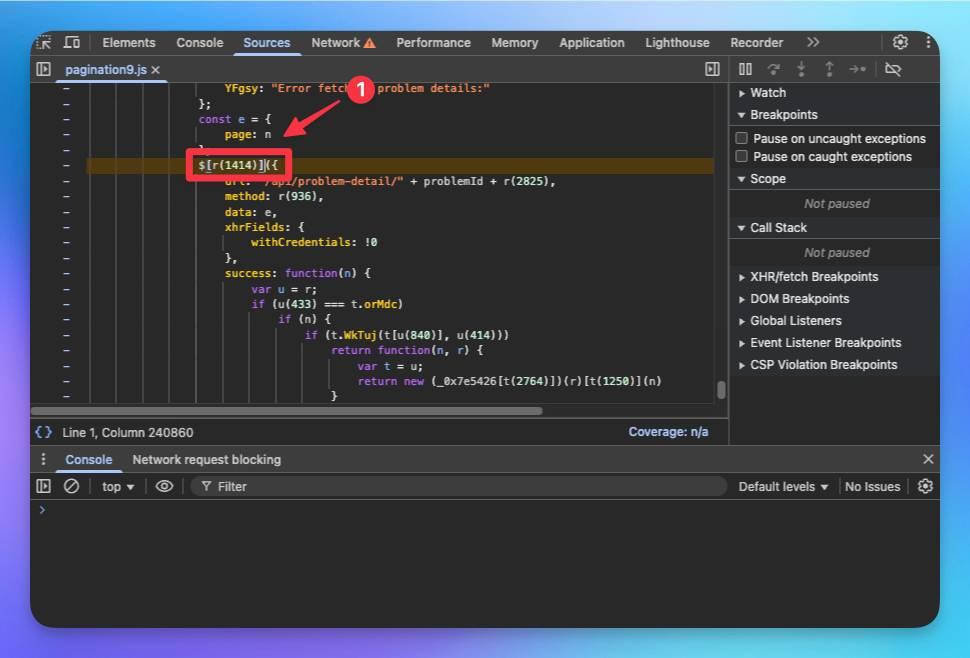Open console settings gear
Screen dimensions: 970x658
pyautogui.click(x=925, y=486)
